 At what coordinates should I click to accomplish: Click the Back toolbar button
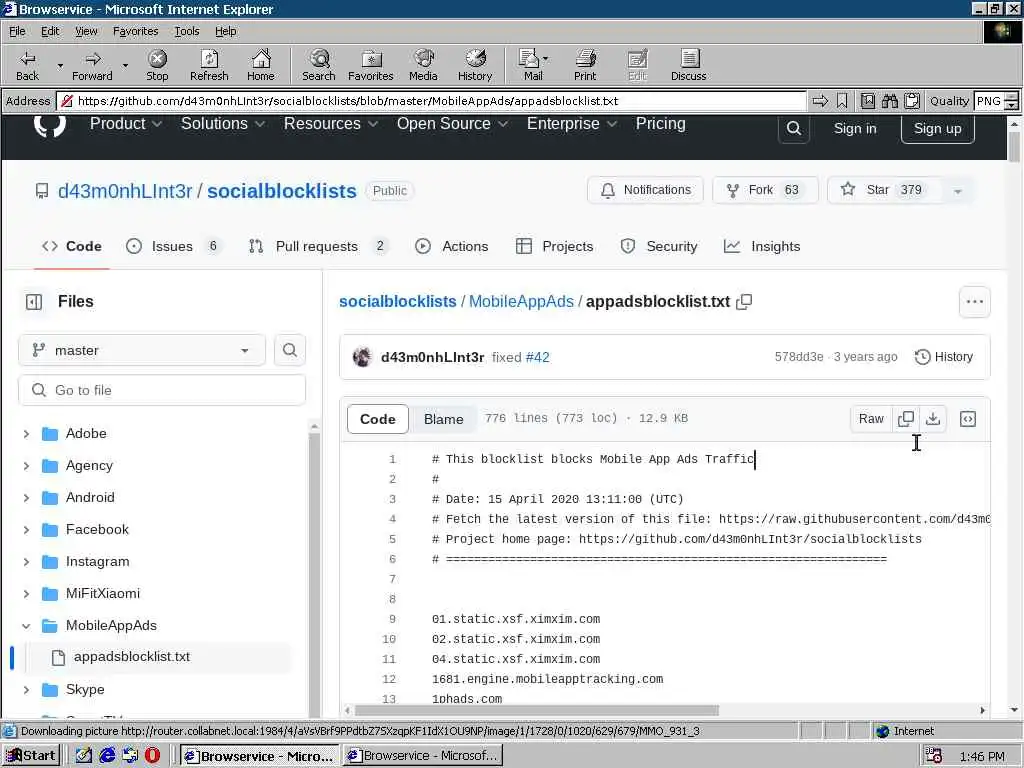point(27,65)
